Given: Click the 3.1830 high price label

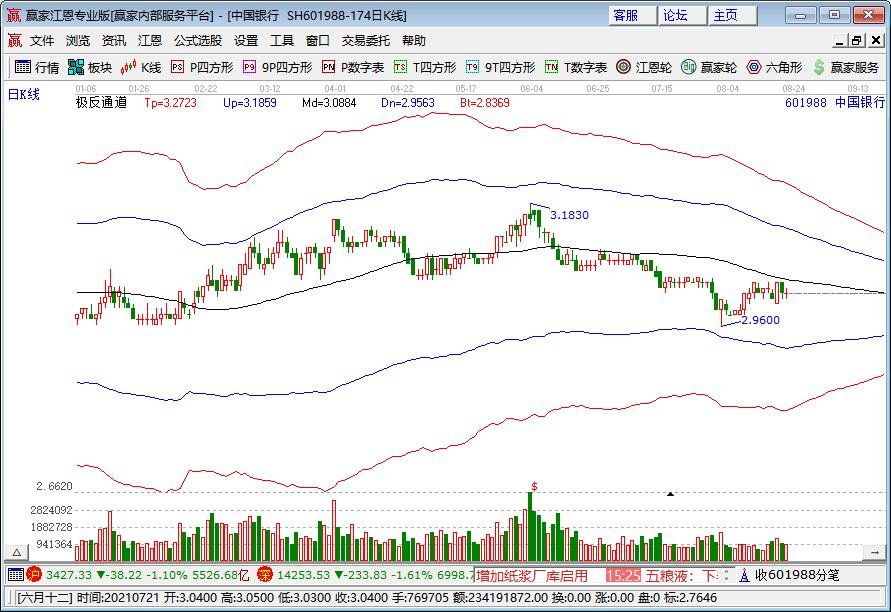Looking at the screenshot, I should click(x=569, y=215).
